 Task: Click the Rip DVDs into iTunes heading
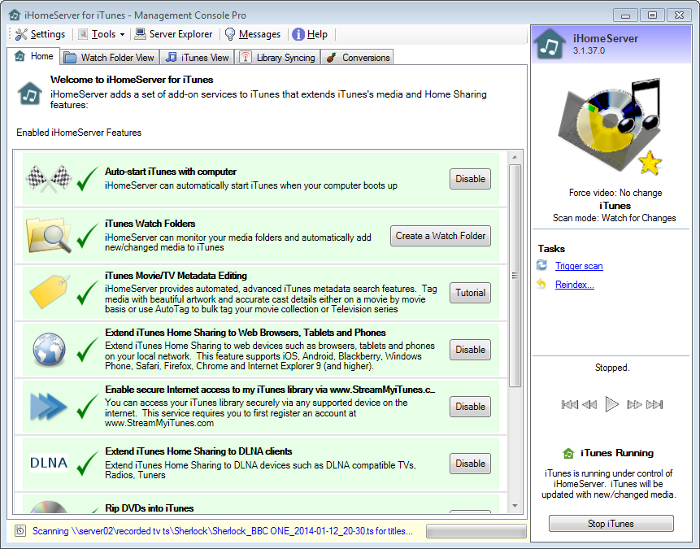click(x=149, y=508)
